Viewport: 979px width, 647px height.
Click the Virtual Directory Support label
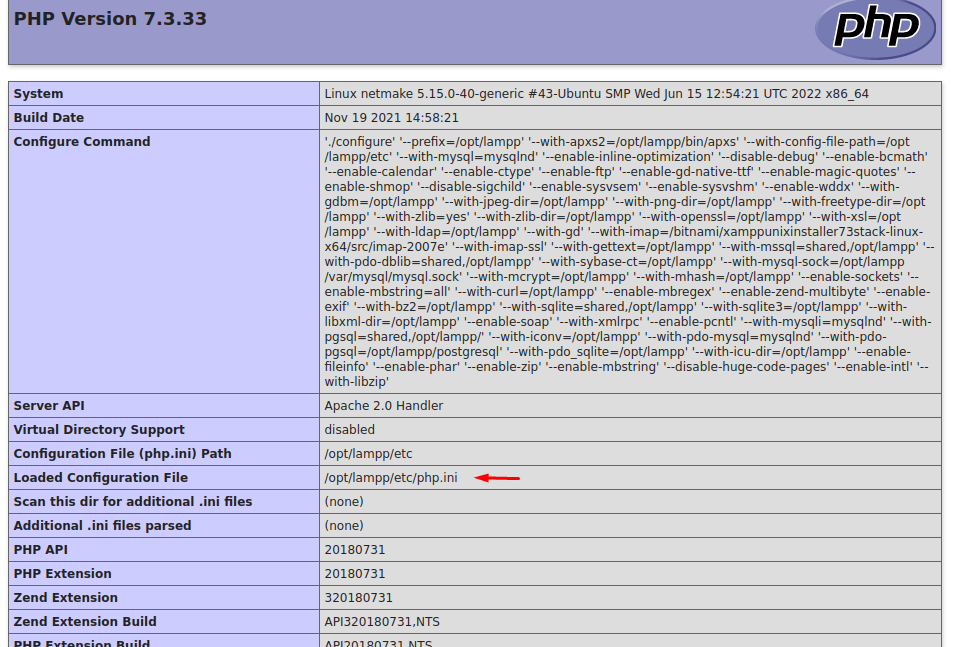99,430
